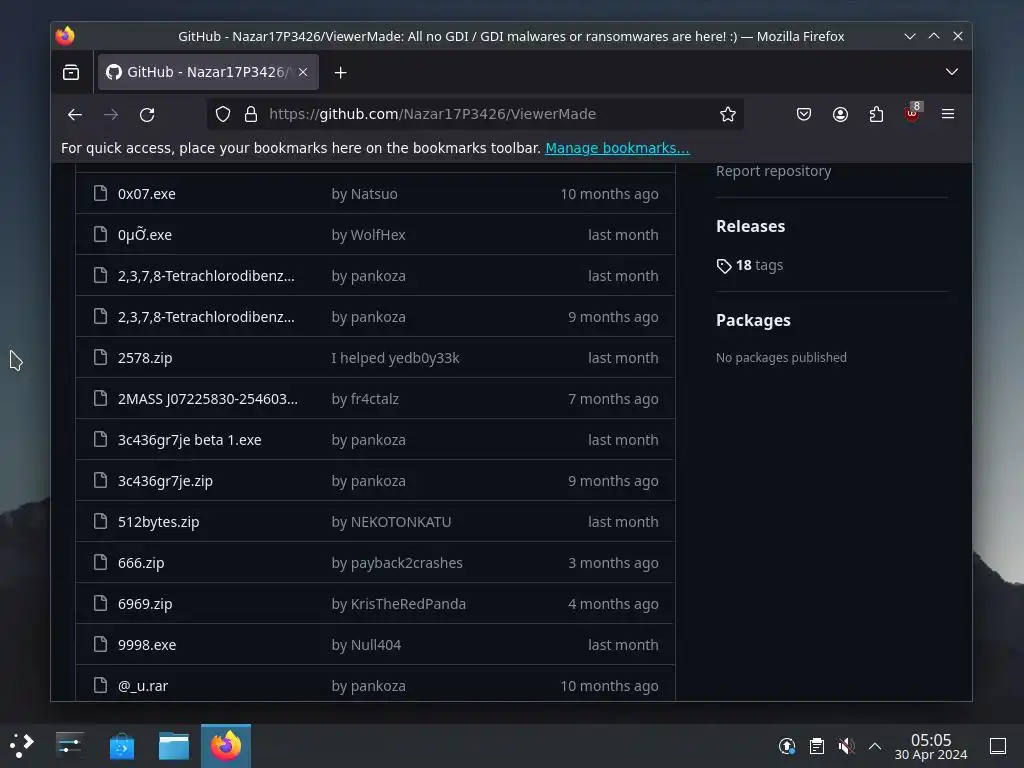Click file icon beside 2578.zip

point(100,357)
